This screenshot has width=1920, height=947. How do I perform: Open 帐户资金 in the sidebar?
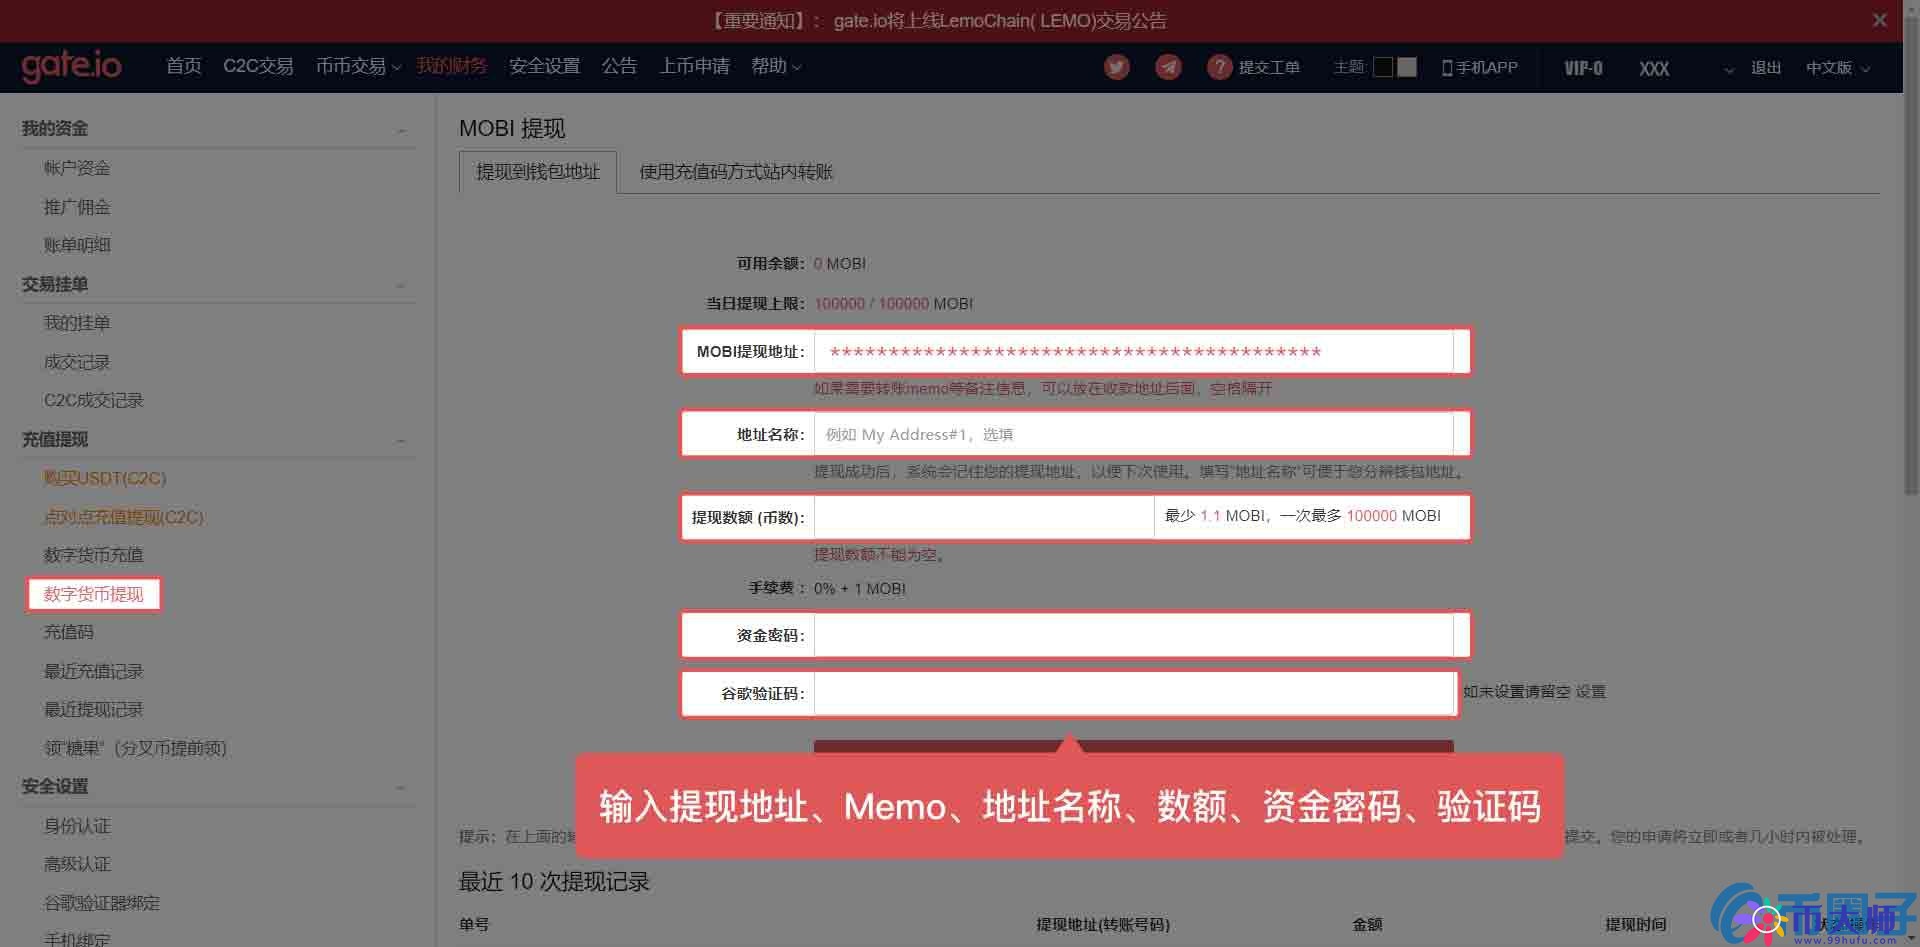tap(77, 168)
